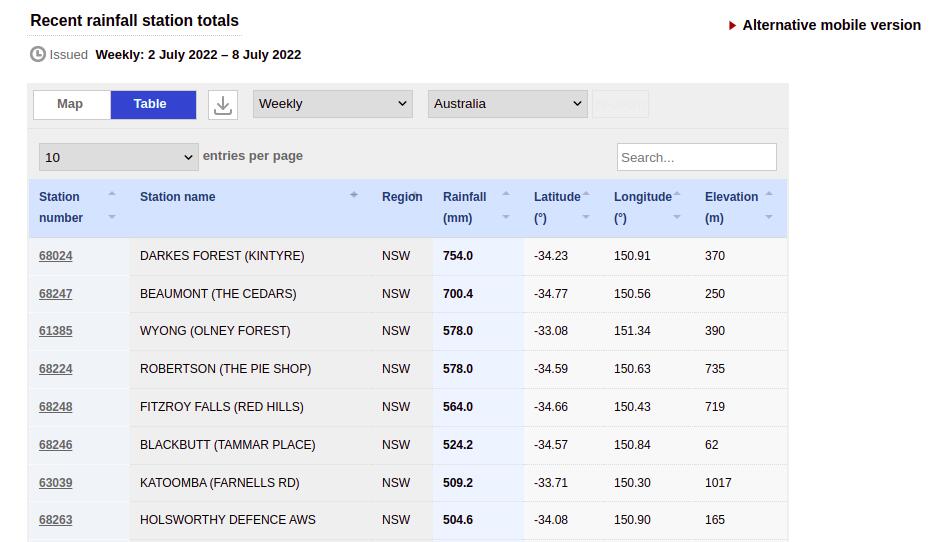Open station 68263 link
931x542 pixels.
(56, 519)
